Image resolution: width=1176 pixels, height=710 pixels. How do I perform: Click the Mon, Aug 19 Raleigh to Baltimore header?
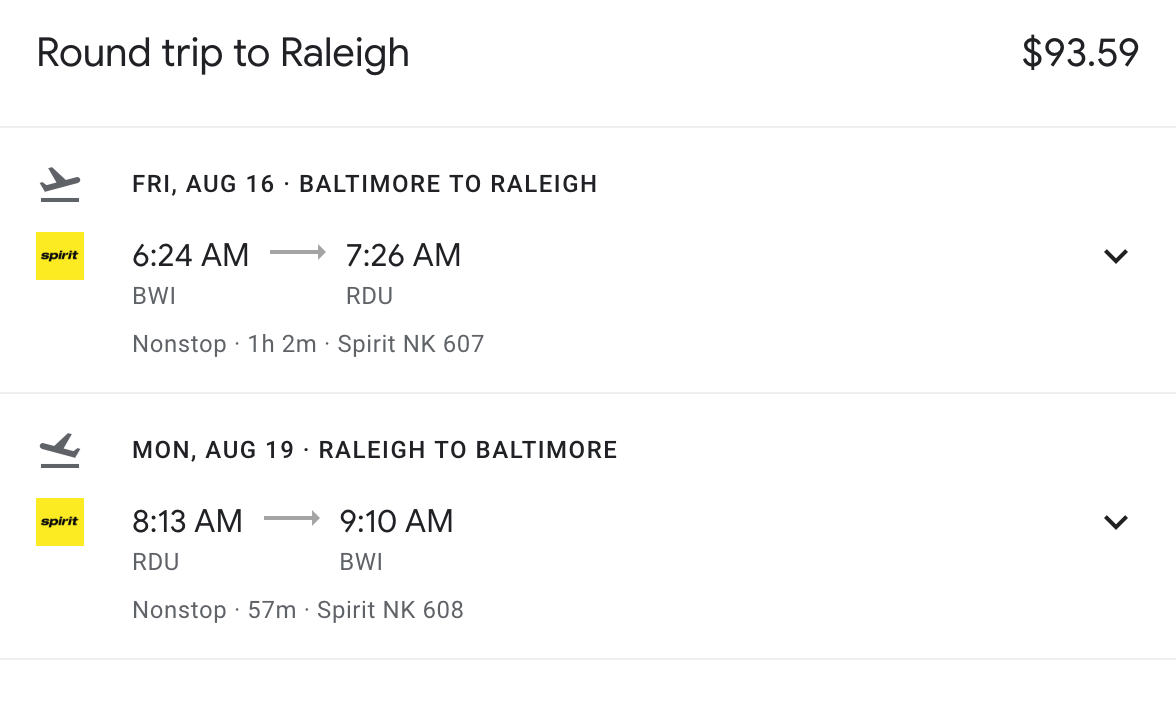tap(374, 450)
